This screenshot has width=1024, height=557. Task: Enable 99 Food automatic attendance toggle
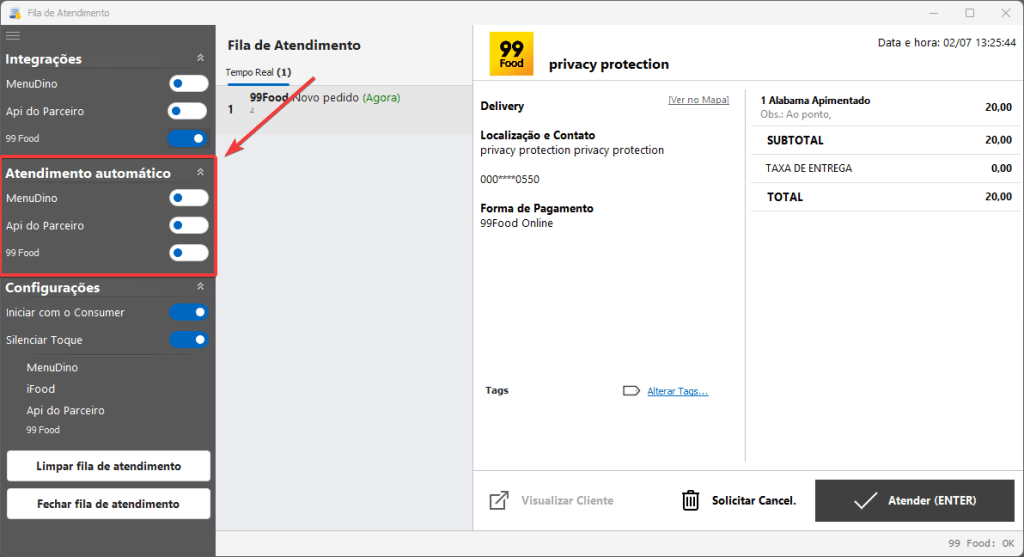[188, 253]
